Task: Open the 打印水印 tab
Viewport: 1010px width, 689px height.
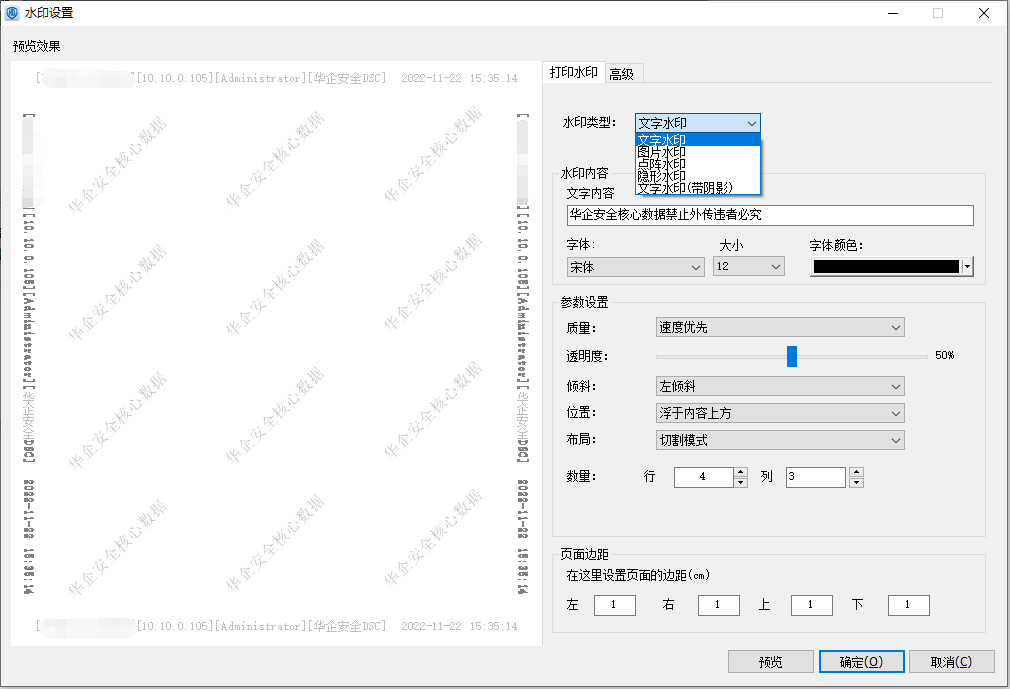Action: (574, 73)
